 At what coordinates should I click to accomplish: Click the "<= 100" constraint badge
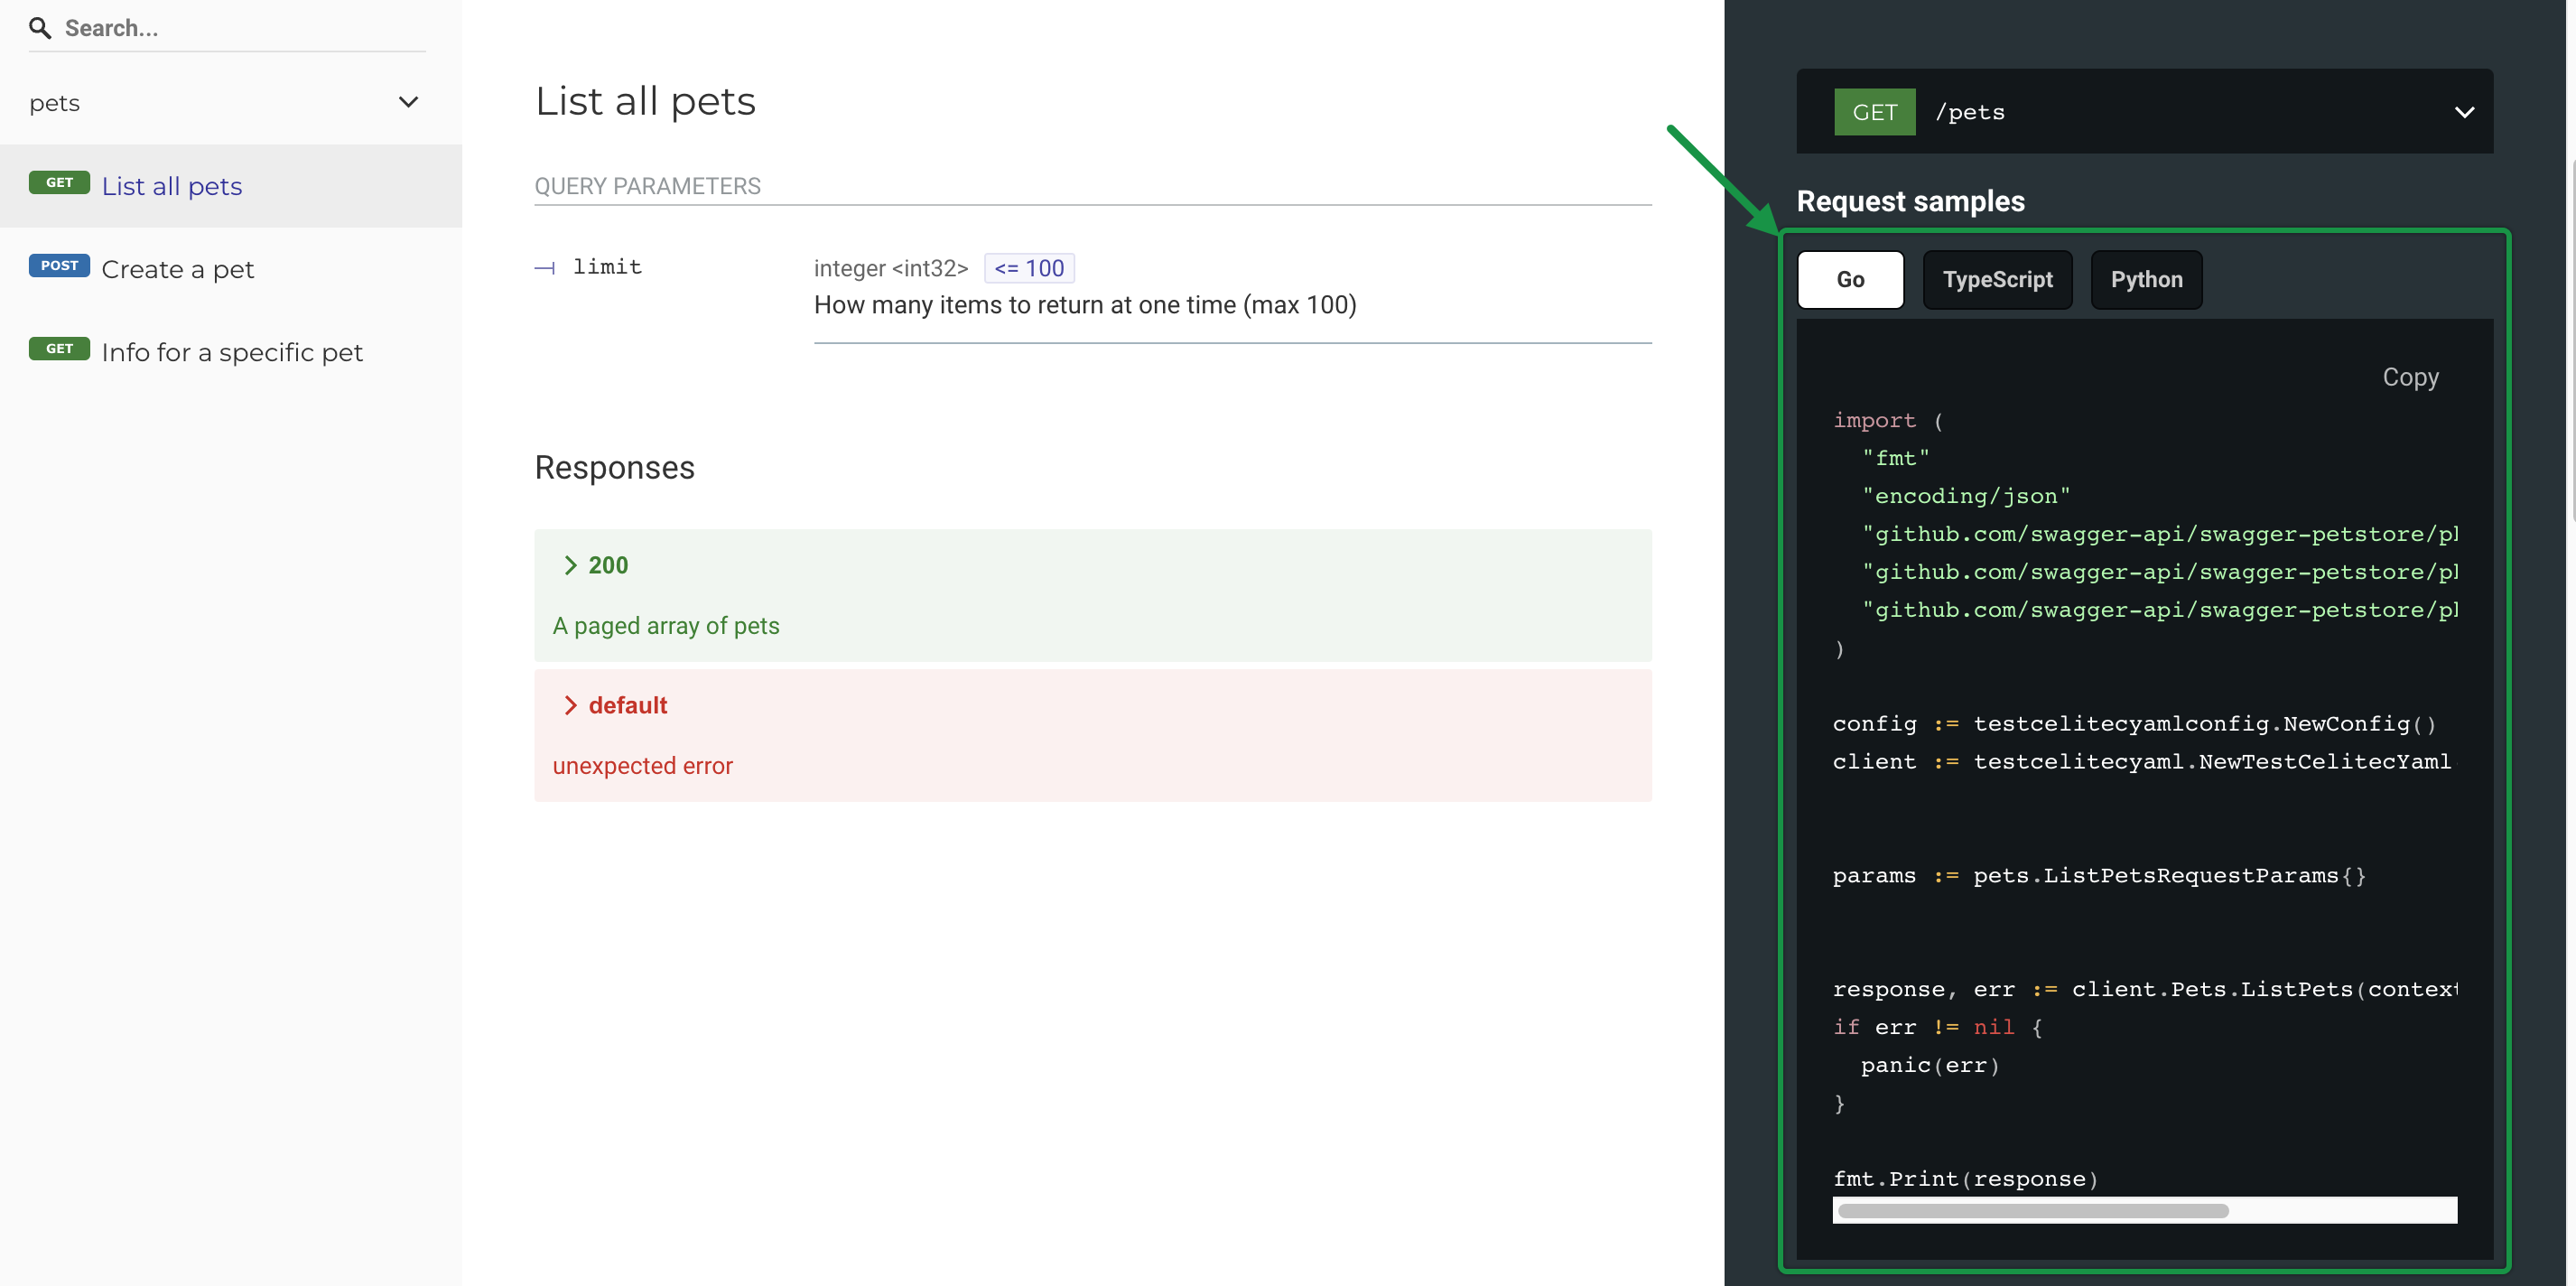coord(1029,268)
